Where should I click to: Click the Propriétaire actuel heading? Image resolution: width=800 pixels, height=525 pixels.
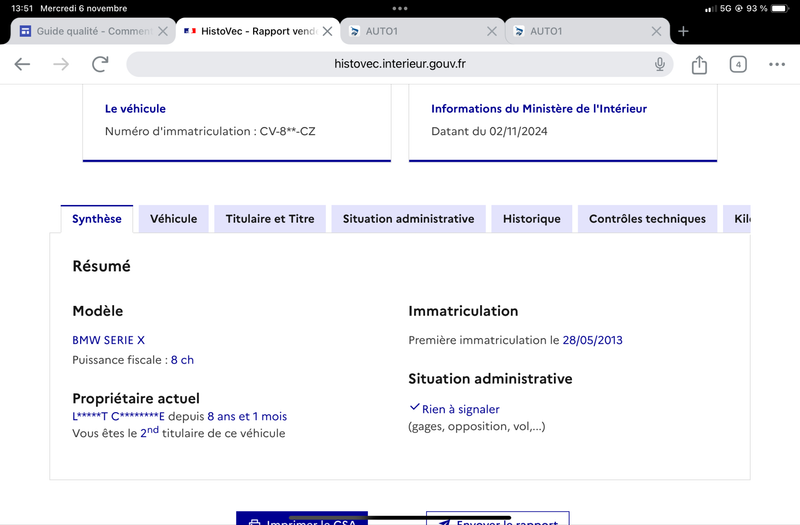click(136, 398)
